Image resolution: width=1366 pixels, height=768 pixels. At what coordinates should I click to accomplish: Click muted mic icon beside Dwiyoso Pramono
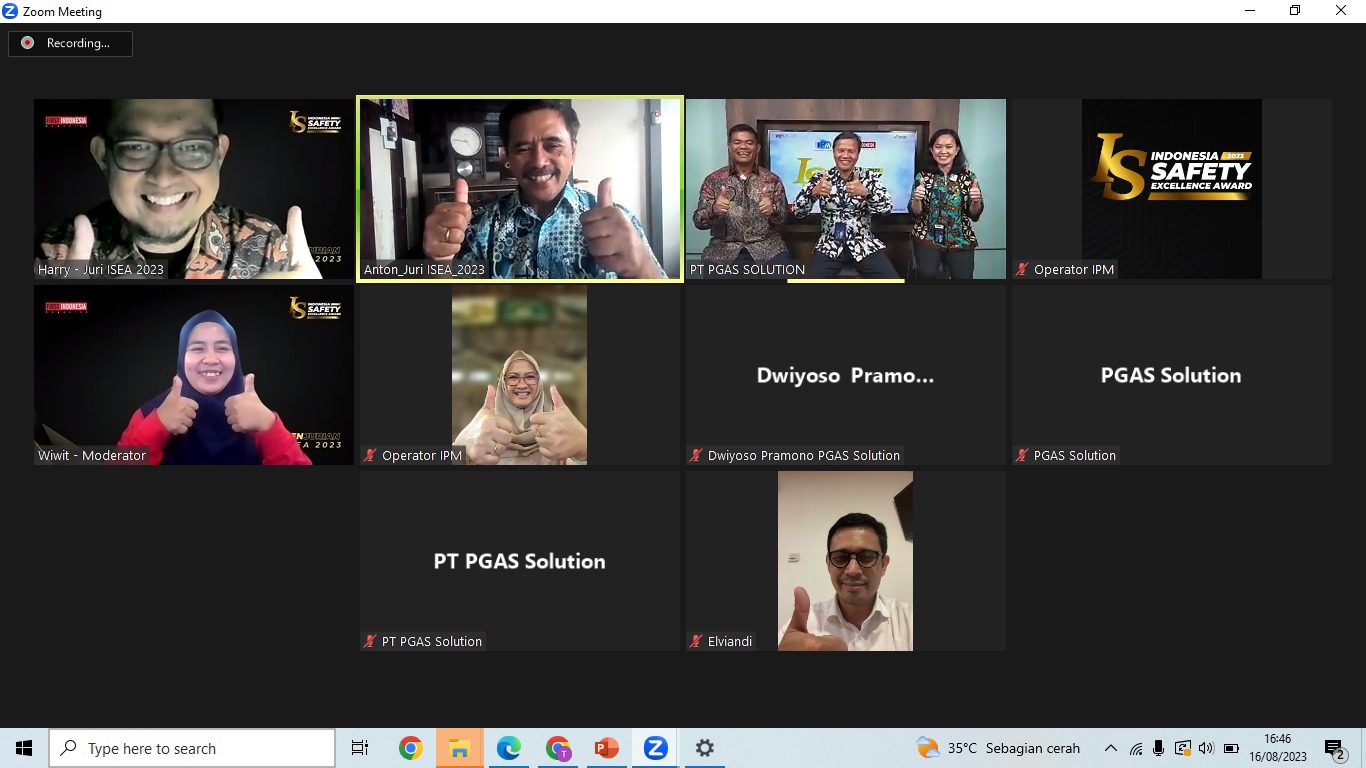click(696, 455)
